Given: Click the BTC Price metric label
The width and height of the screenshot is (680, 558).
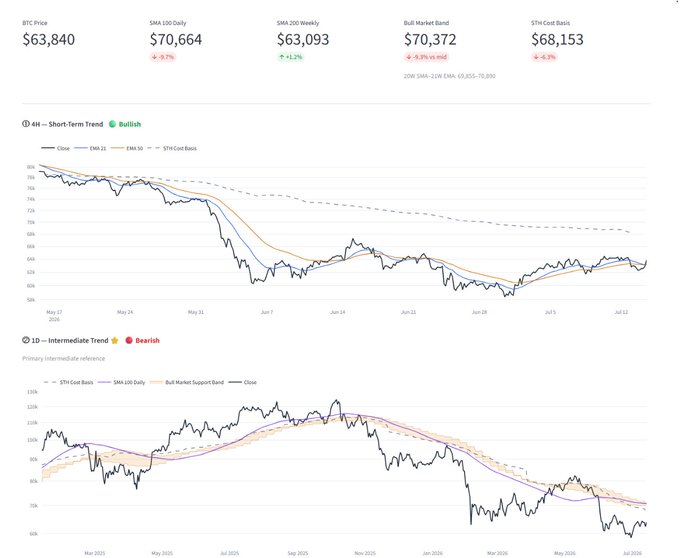Looking at the screenshot, I should (35, 23).
